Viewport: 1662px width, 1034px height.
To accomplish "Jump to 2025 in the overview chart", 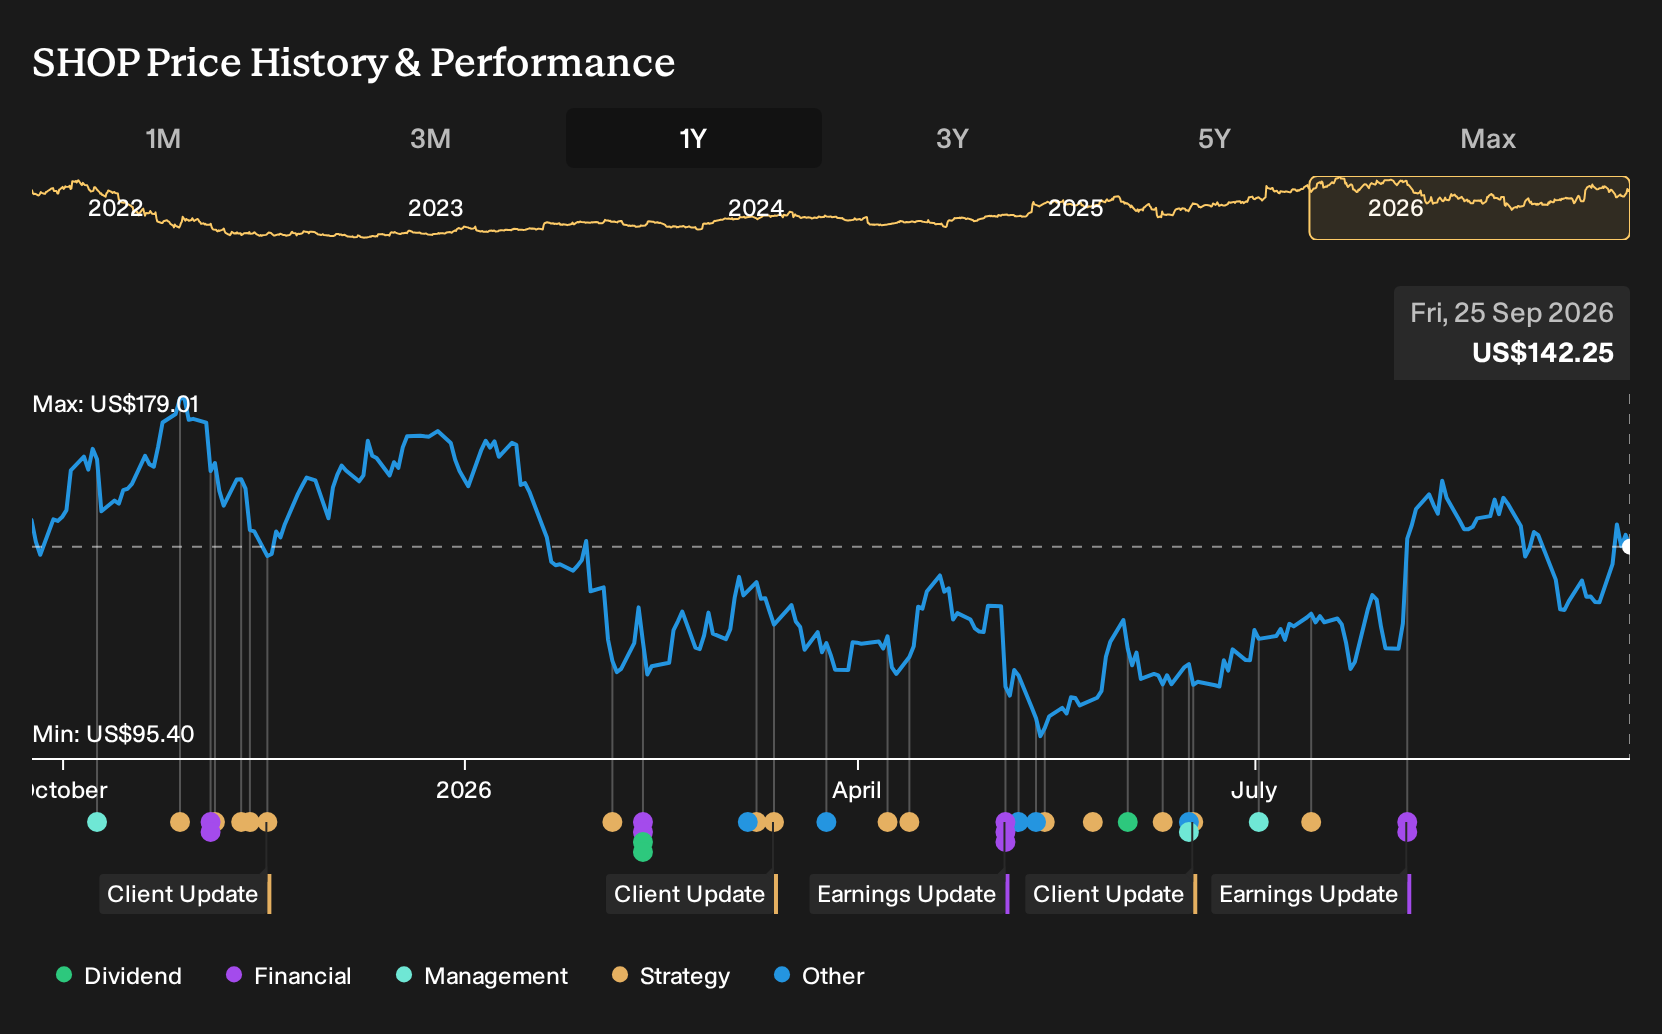I will (x=1076, y=208).
